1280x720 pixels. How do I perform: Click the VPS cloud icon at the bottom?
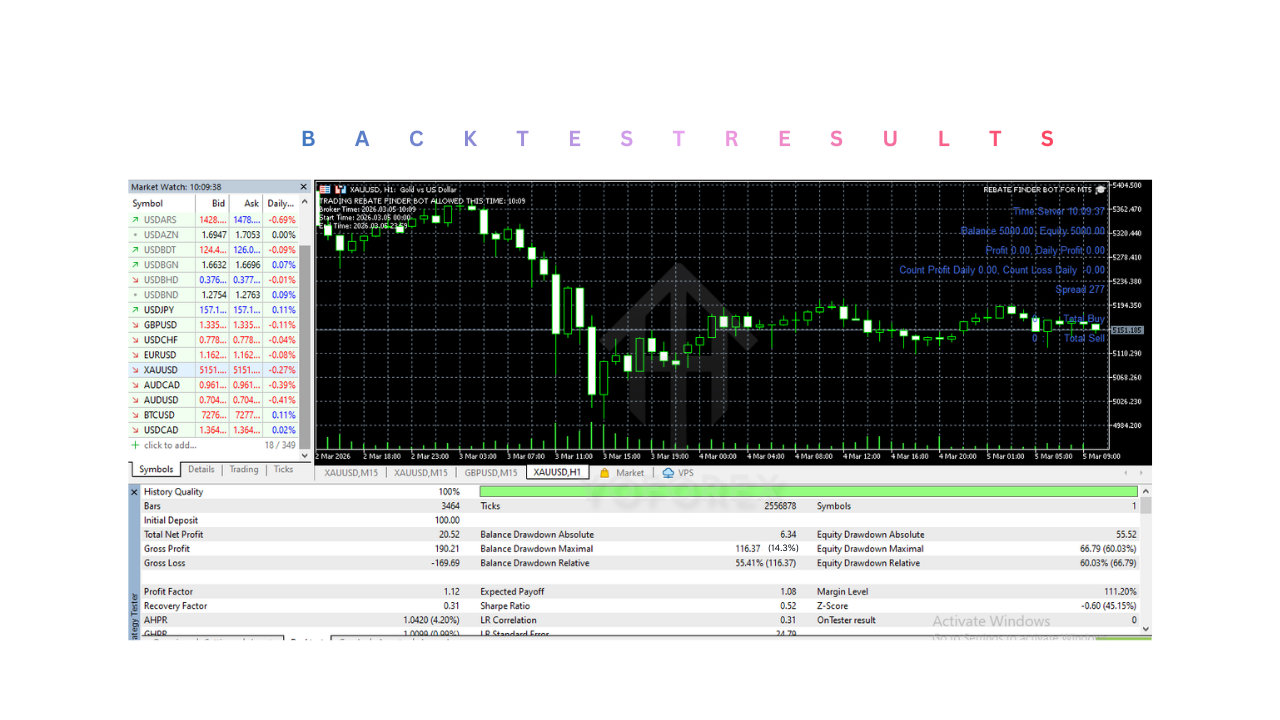pyautogui.click(x=668, y=472)
